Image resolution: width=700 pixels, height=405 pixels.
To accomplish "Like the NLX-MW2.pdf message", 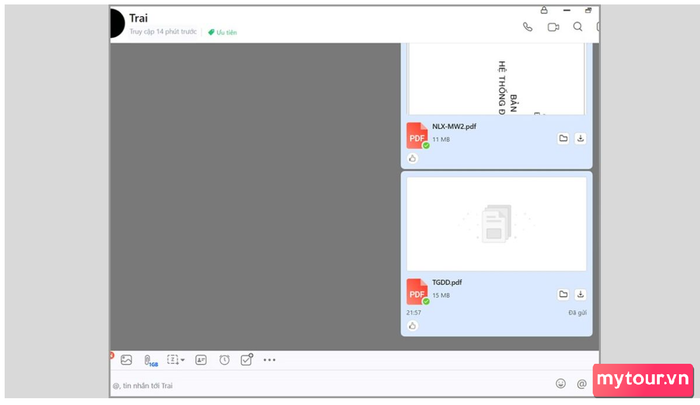I will [x=412, y=158].
